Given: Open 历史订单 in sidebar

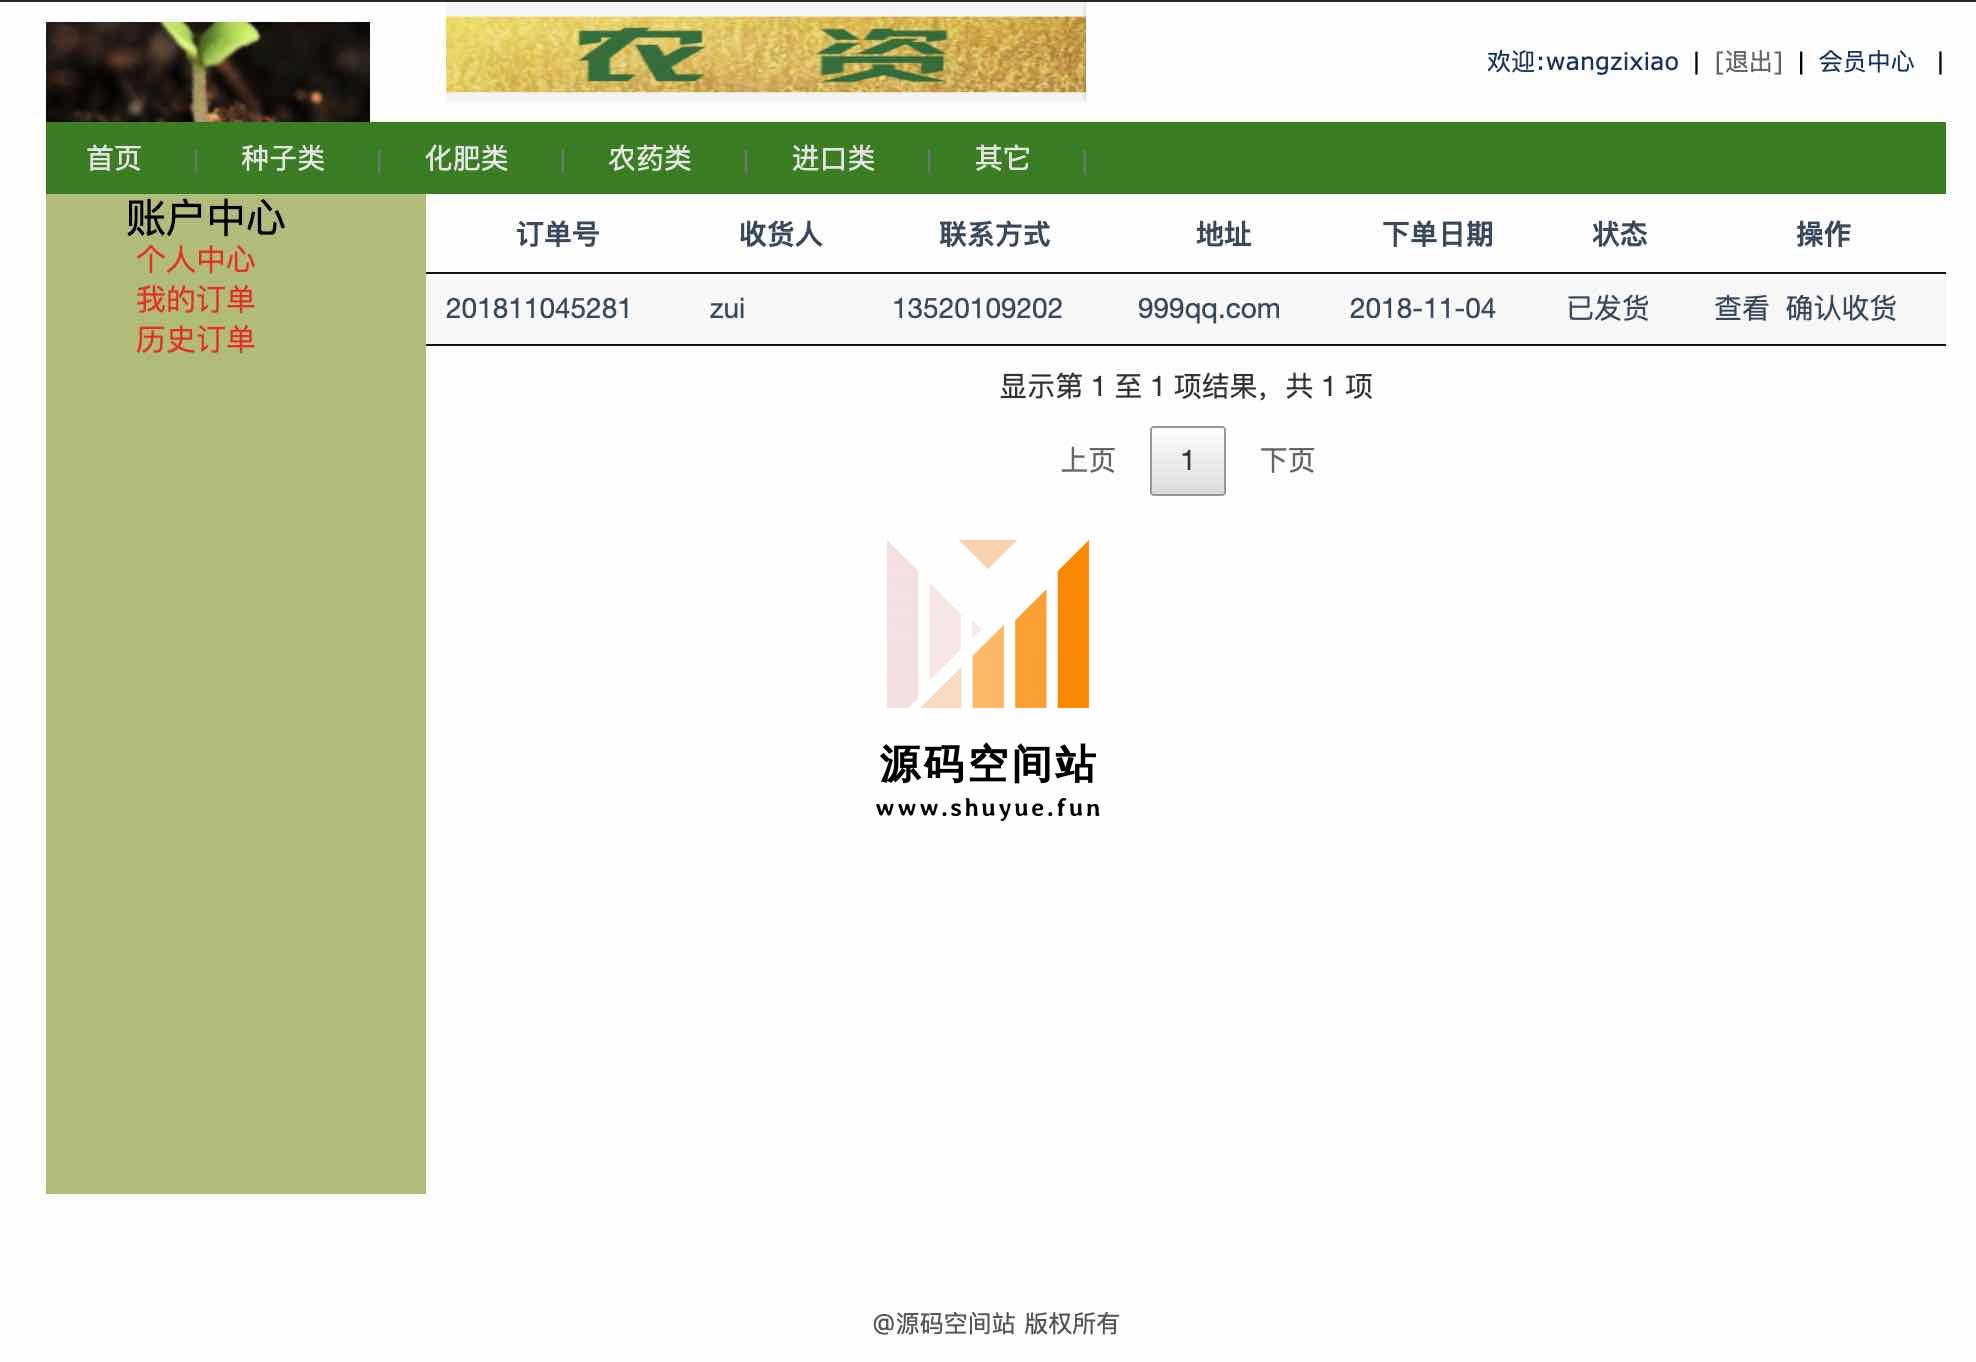Looking at the screenshot, I should click(196, 339).
